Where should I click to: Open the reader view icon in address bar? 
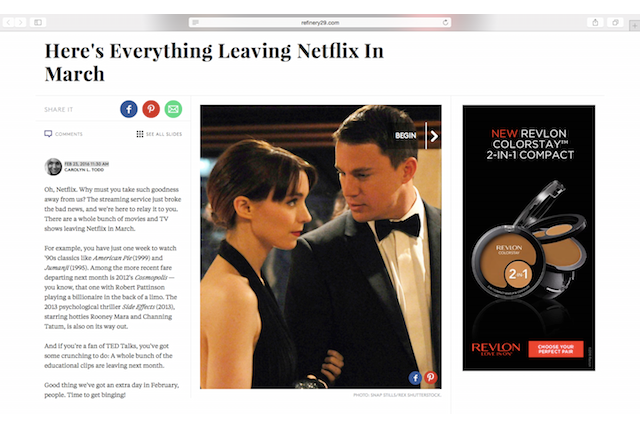click(196, 22)
